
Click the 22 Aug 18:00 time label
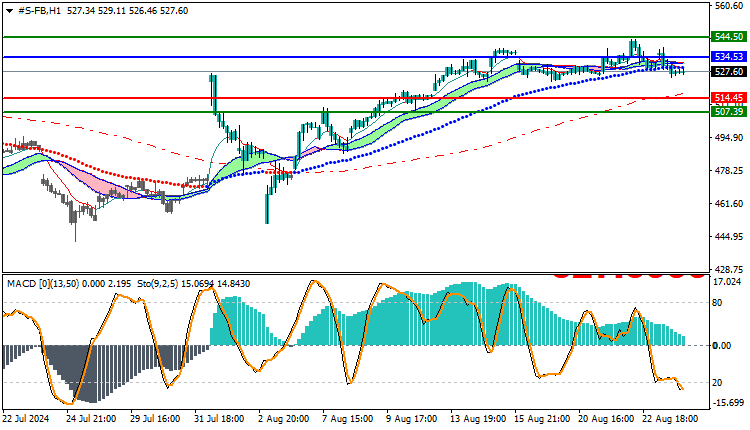point(670,419)
